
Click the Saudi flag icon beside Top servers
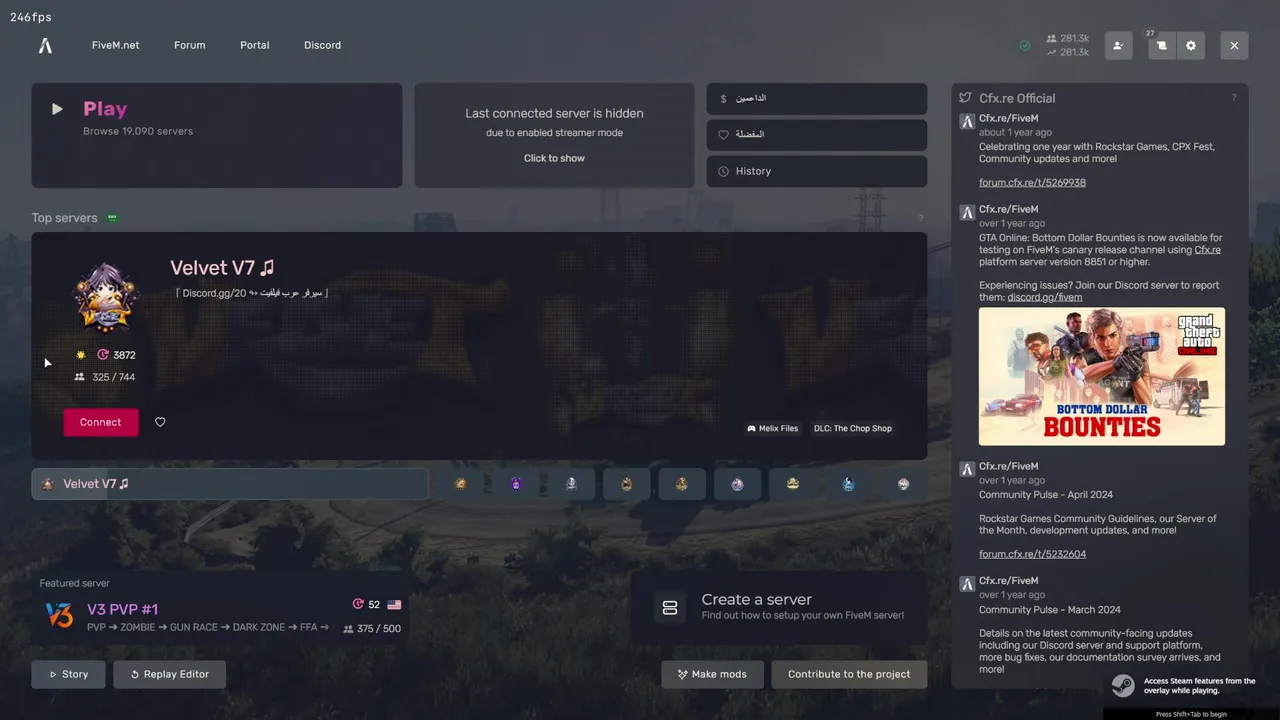tap(112, 218)
